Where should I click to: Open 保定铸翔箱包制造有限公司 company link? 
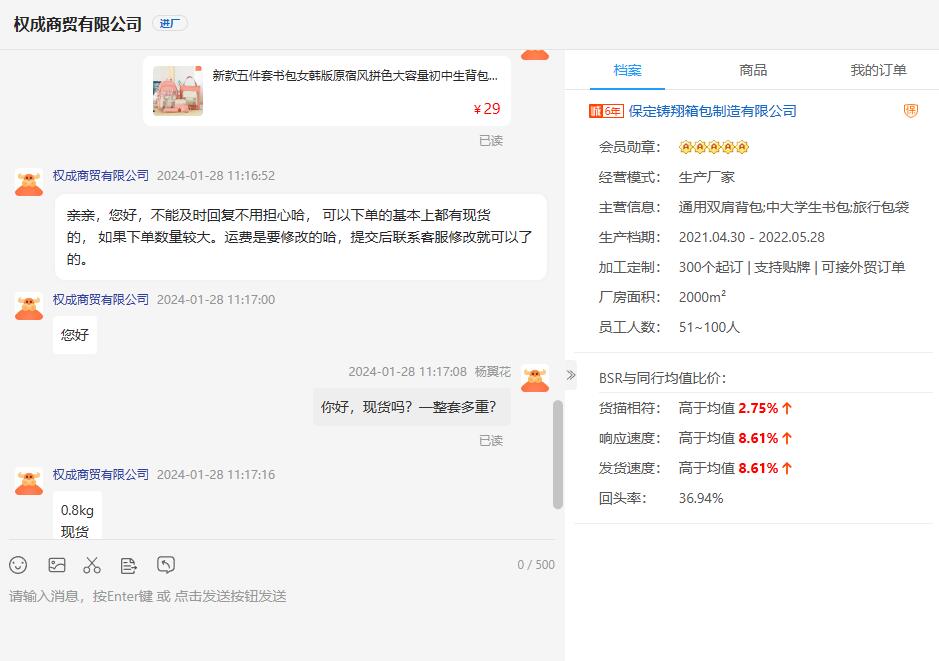coord(712,111)
